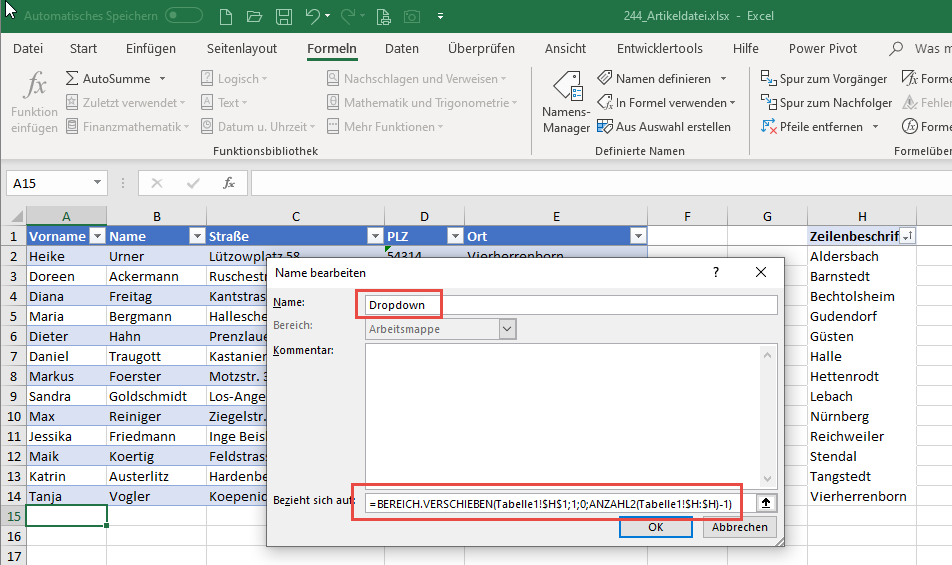Open the Straße column filter dropdown
952x565 pixels.
coord(375,236)
